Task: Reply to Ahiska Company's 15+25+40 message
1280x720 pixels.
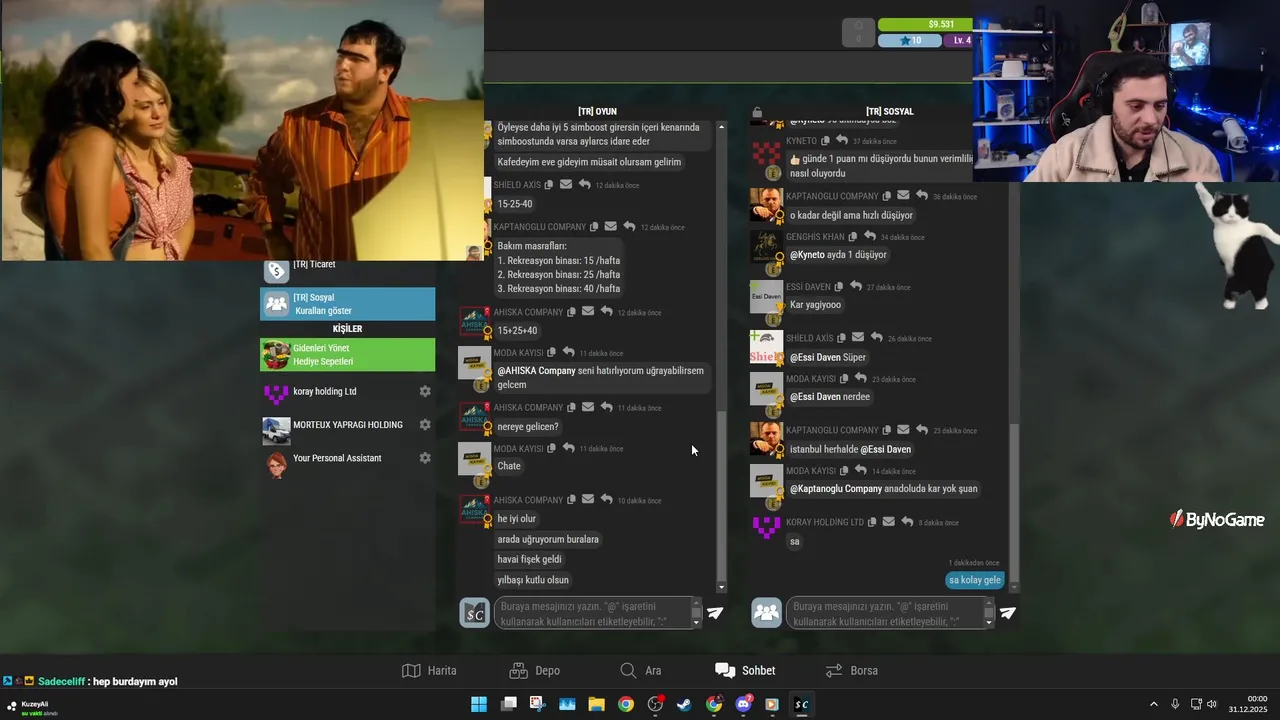Action: [606, 312]
